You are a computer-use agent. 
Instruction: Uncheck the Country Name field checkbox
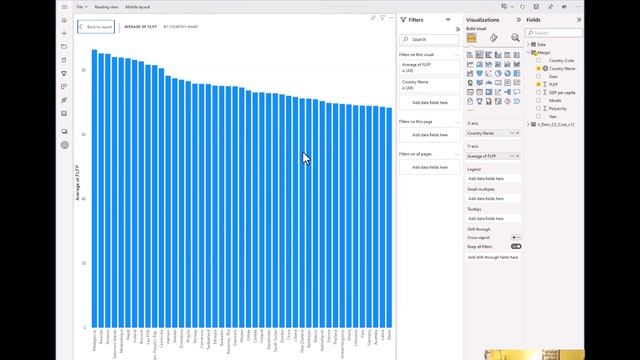[x=538, y=69]
